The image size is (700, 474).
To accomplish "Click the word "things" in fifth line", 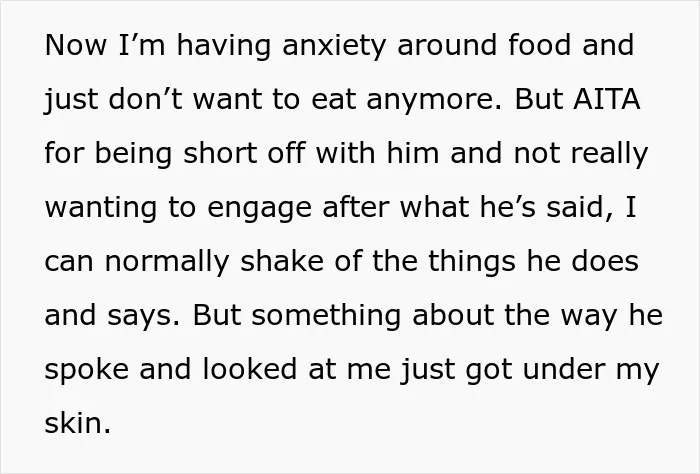I will point(472,262).
